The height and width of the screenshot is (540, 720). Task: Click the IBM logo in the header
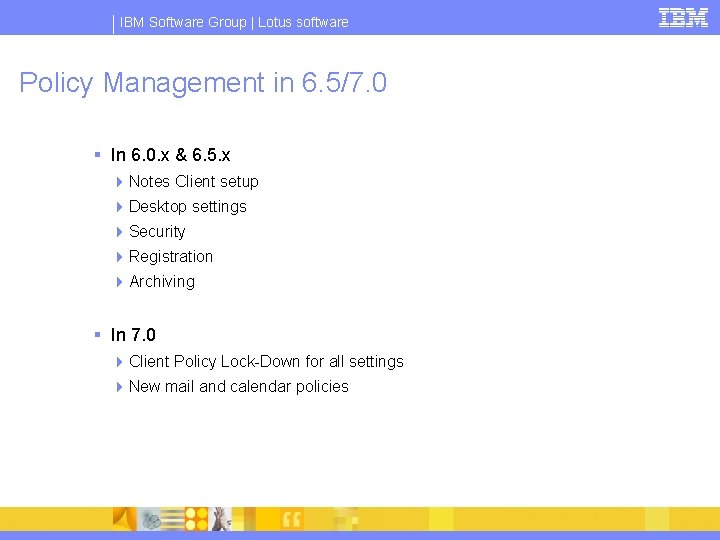(x=683, y=18)
